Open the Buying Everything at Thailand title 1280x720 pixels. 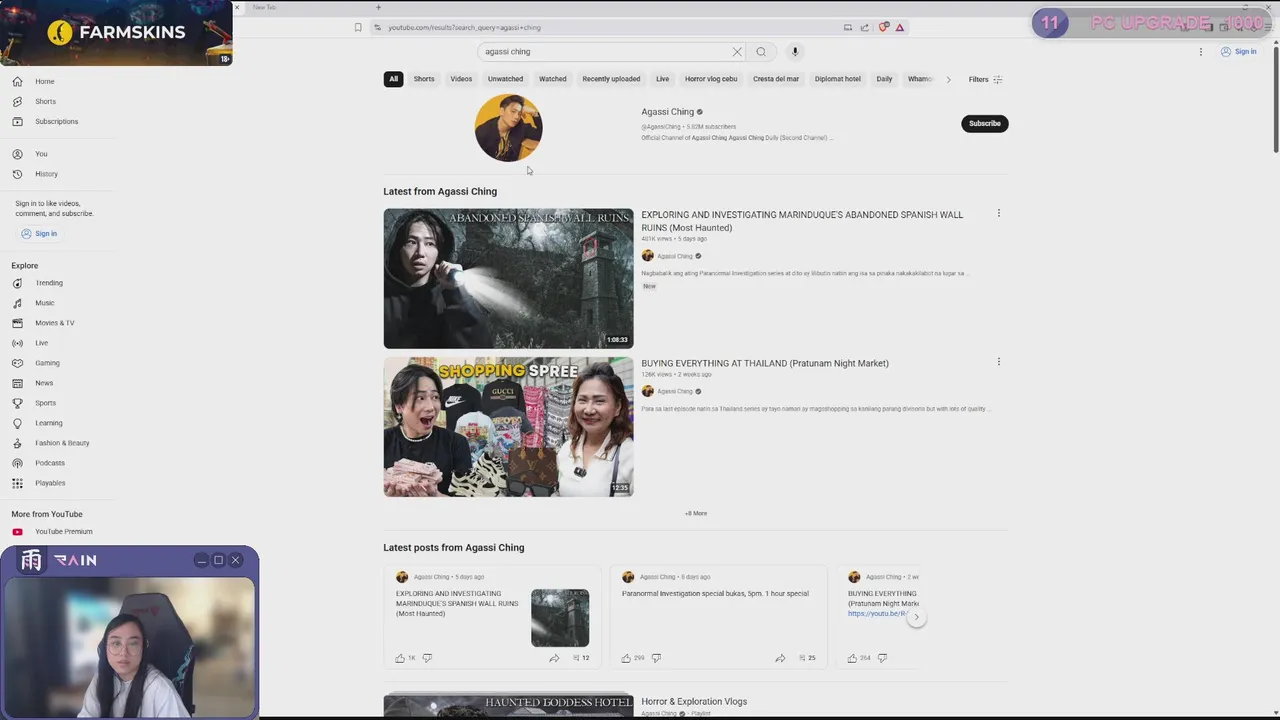pos(765,363)
